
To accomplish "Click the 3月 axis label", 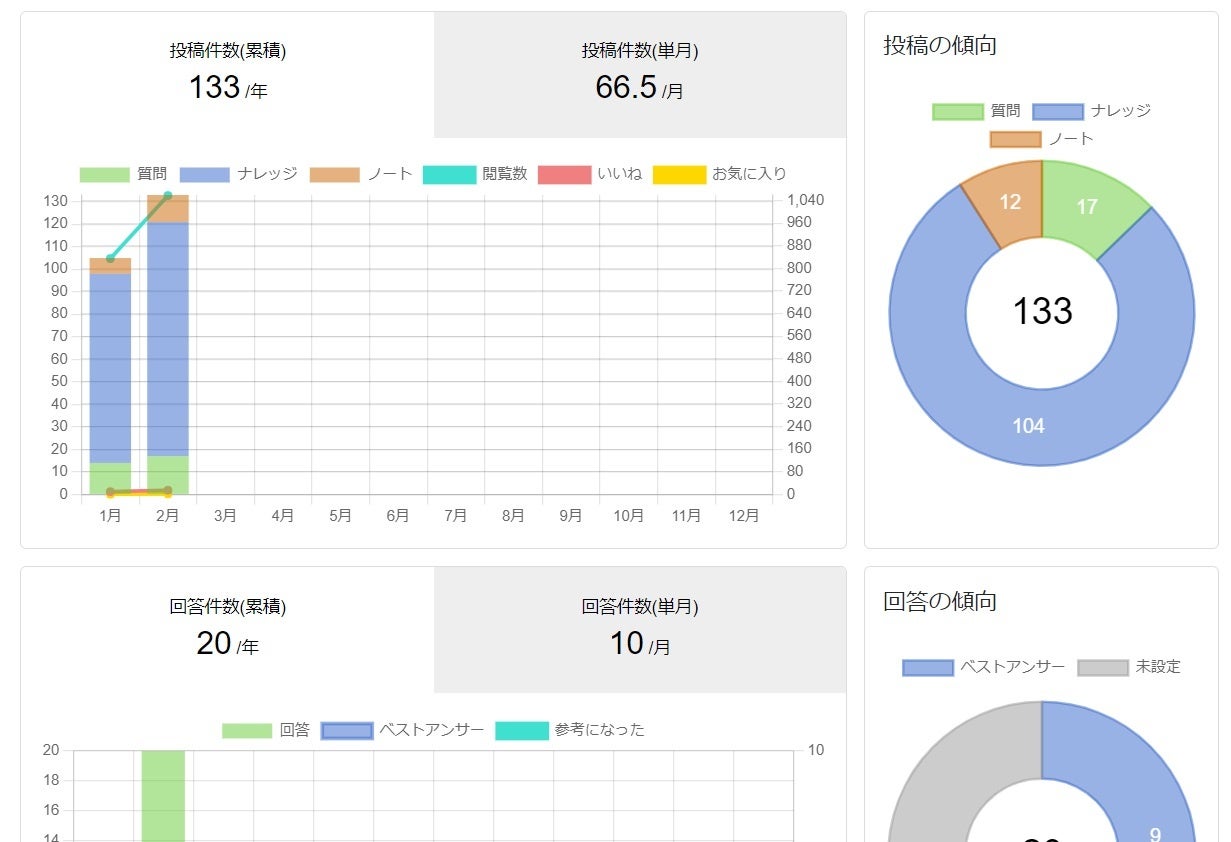I will (x=225, y=516).
